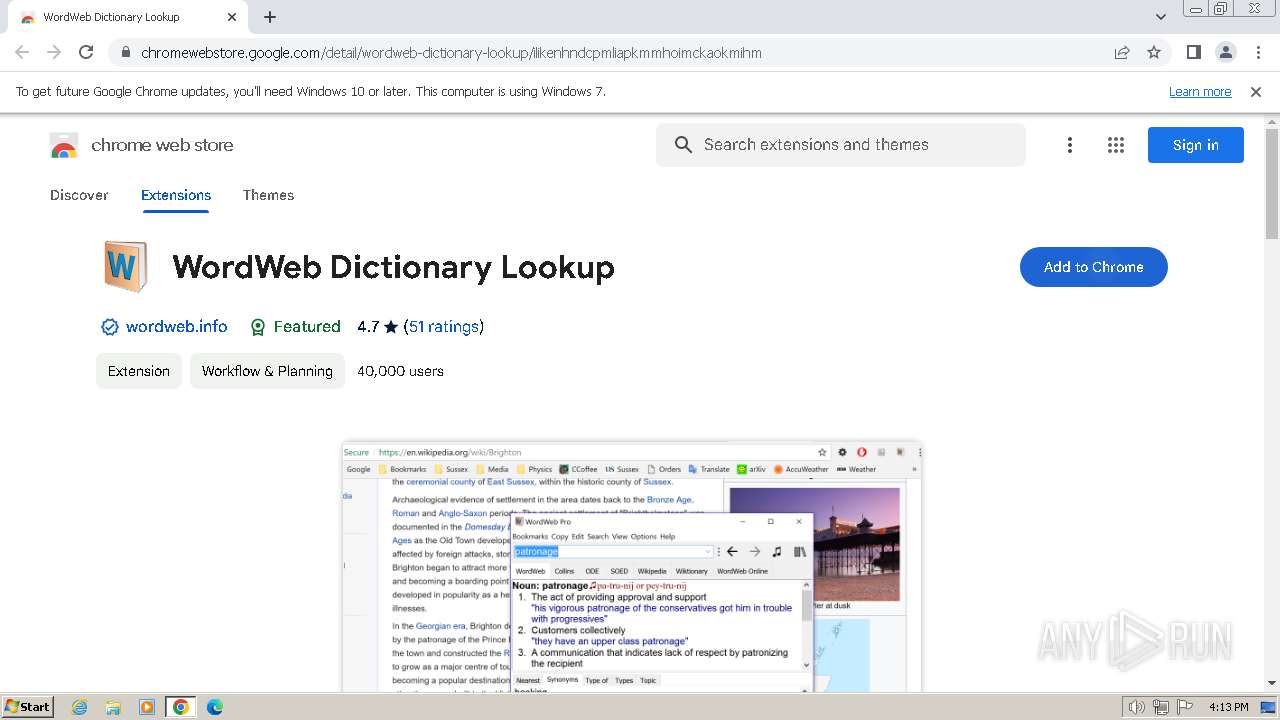Focus the Search extensions and themes field
1280x720 pixels.
tap(841, 145)
